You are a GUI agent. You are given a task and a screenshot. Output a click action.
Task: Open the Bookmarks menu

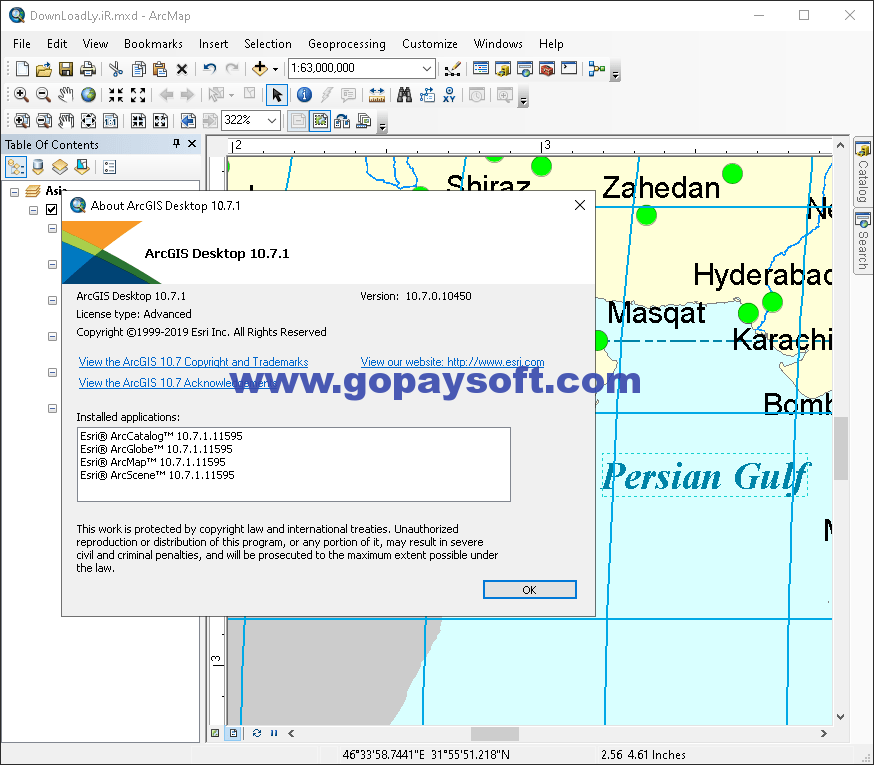coord(153,44)
